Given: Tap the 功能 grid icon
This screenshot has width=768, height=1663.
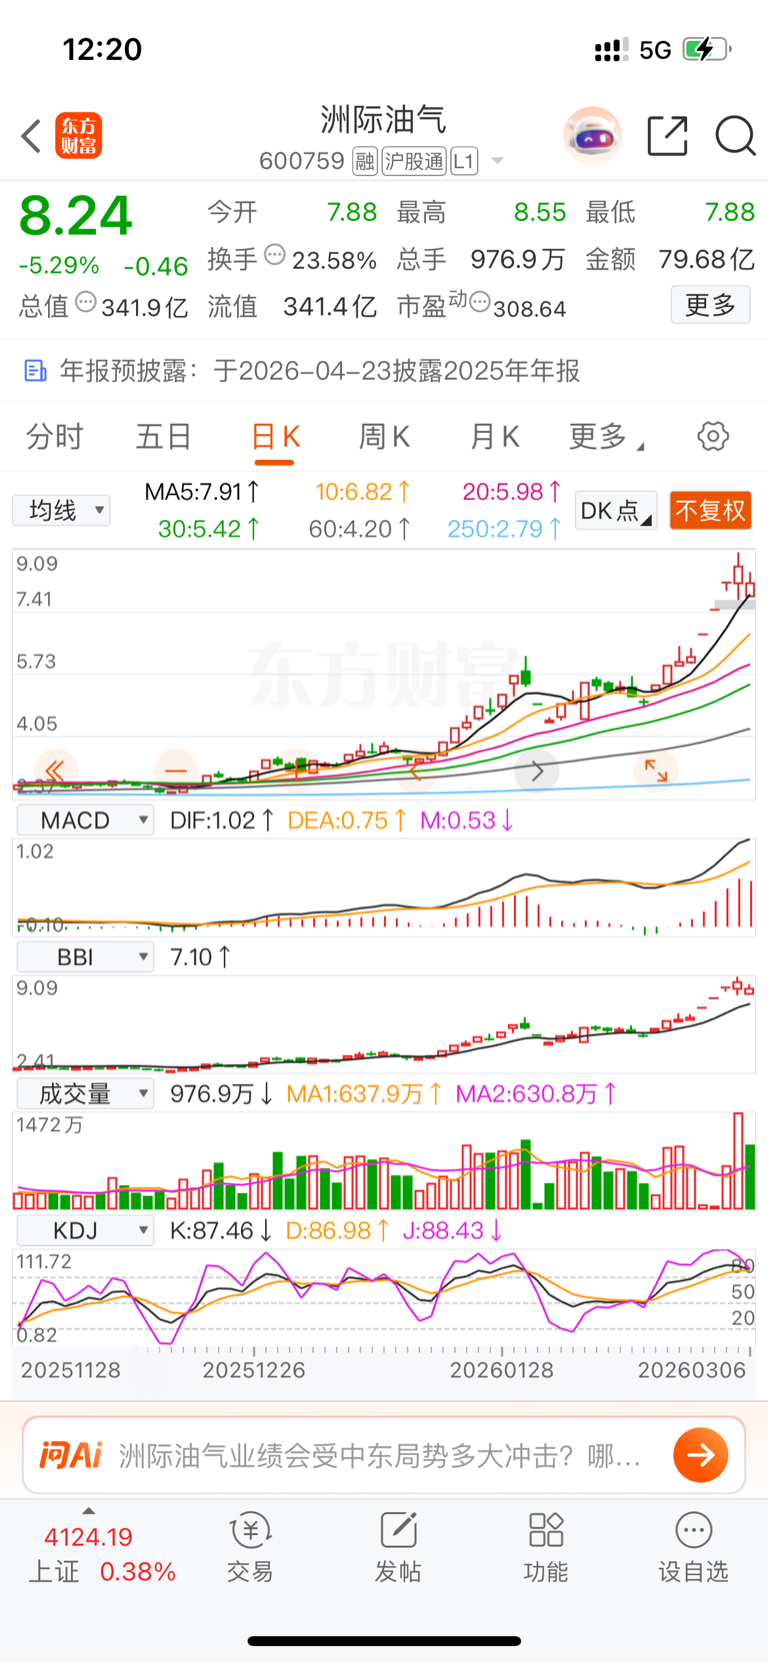Looking at the screenshot, I should (x=546, y=1530).
